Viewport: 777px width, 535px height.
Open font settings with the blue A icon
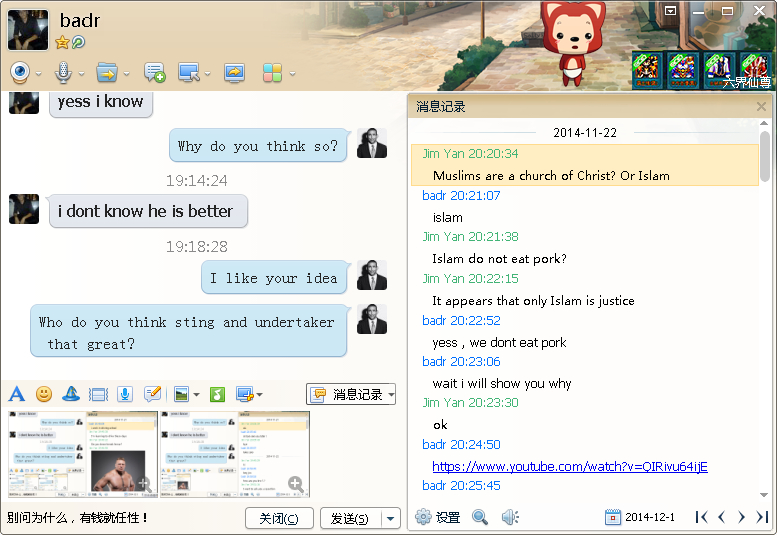pos(17,394)
